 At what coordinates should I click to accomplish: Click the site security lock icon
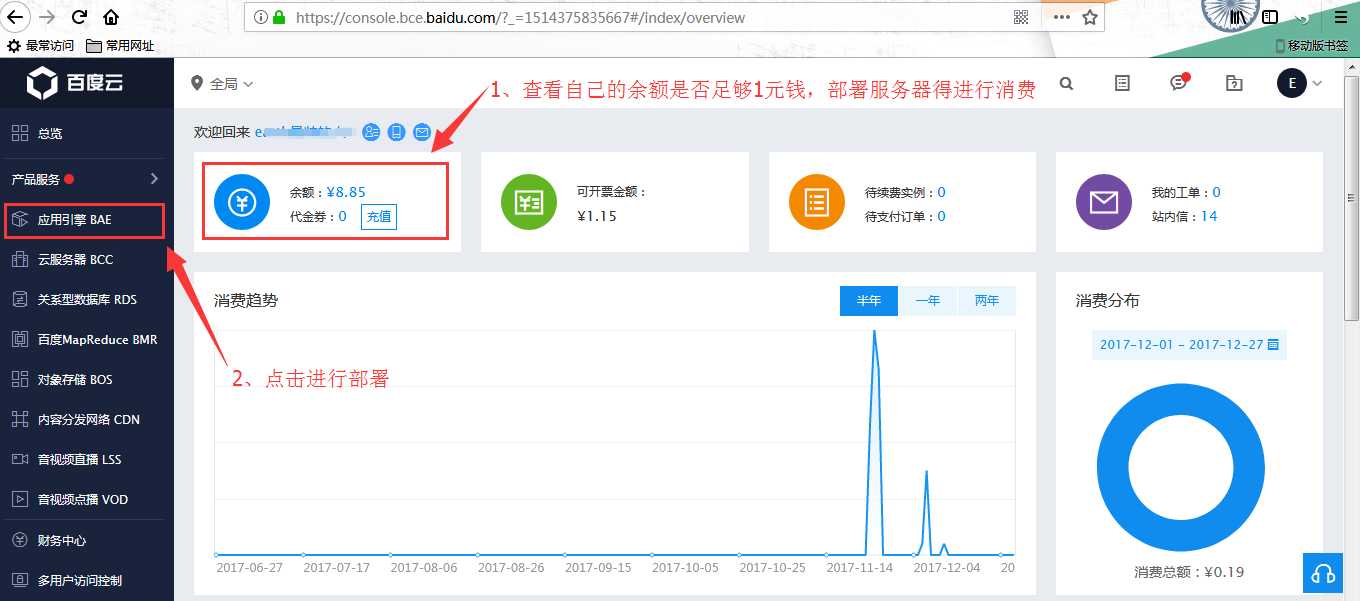(278, 17)
